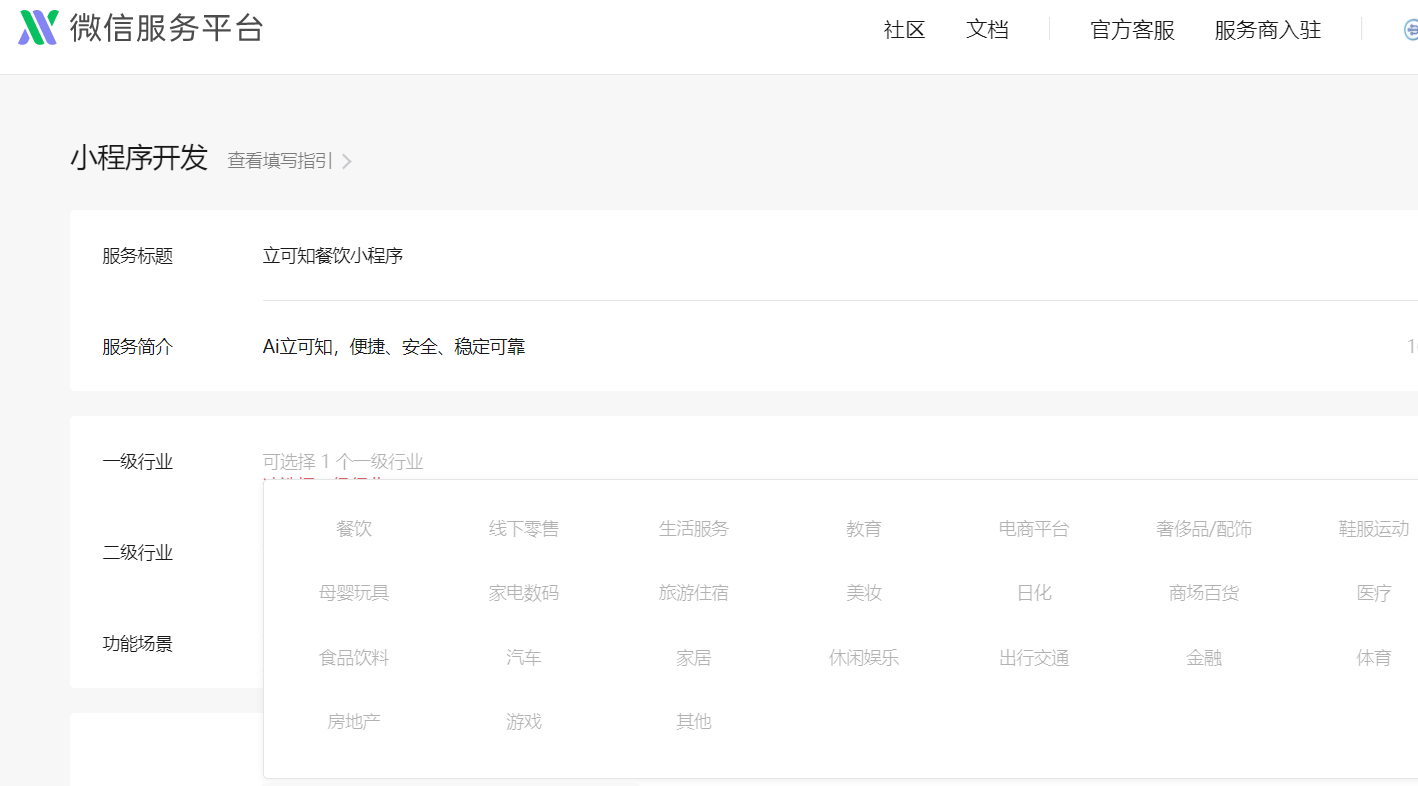The height and width of the screenshot is (786, 1418).
Task: Select the 餐饮 industry option
Action: (x=354, y=529)
